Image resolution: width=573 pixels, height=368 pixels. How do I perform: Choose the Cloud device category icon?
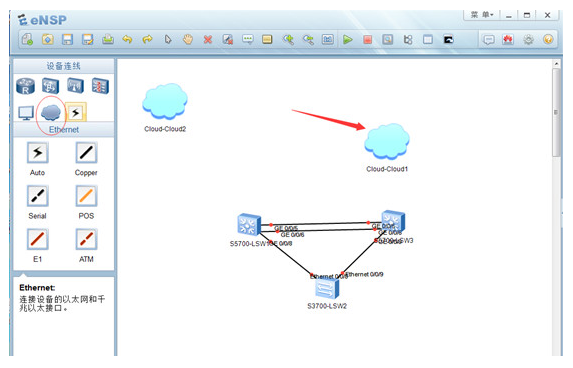click(50, 112)
